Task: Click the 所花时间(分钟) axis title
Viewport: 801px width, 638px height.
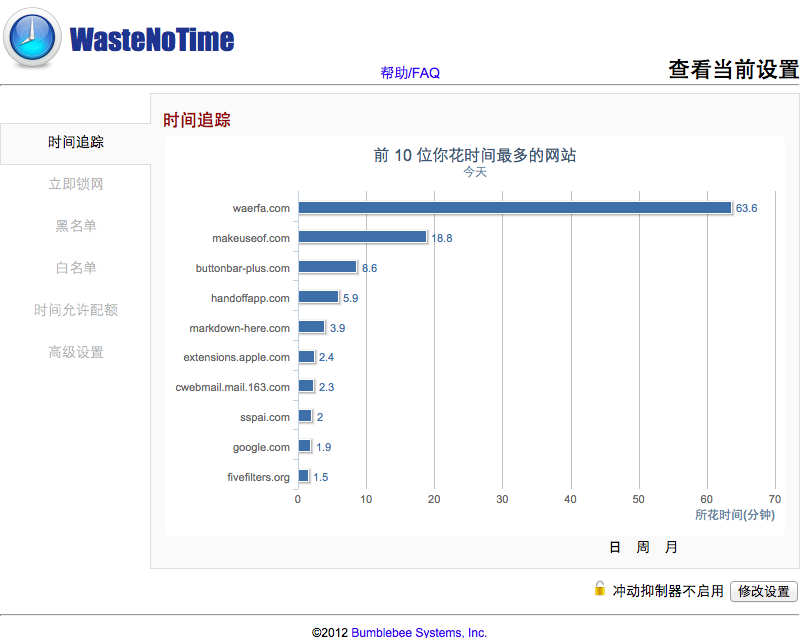Action: 735,515
